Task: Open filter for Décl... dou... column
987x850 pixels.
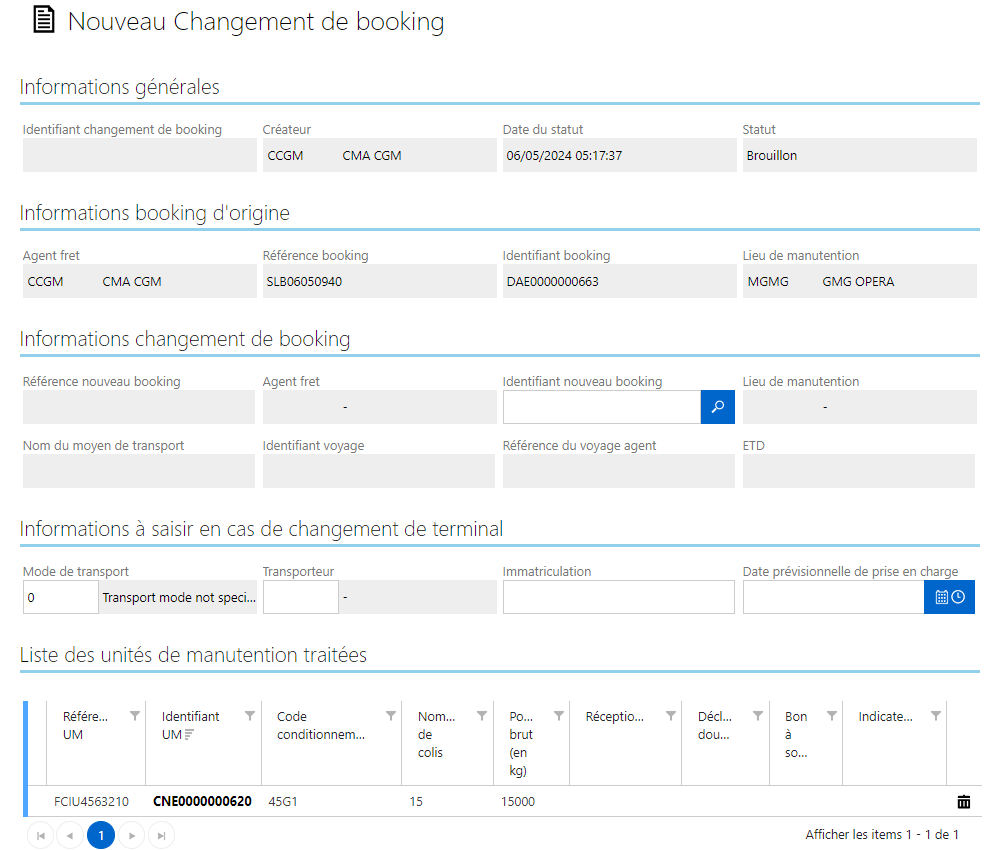Action: click(758, 716)
